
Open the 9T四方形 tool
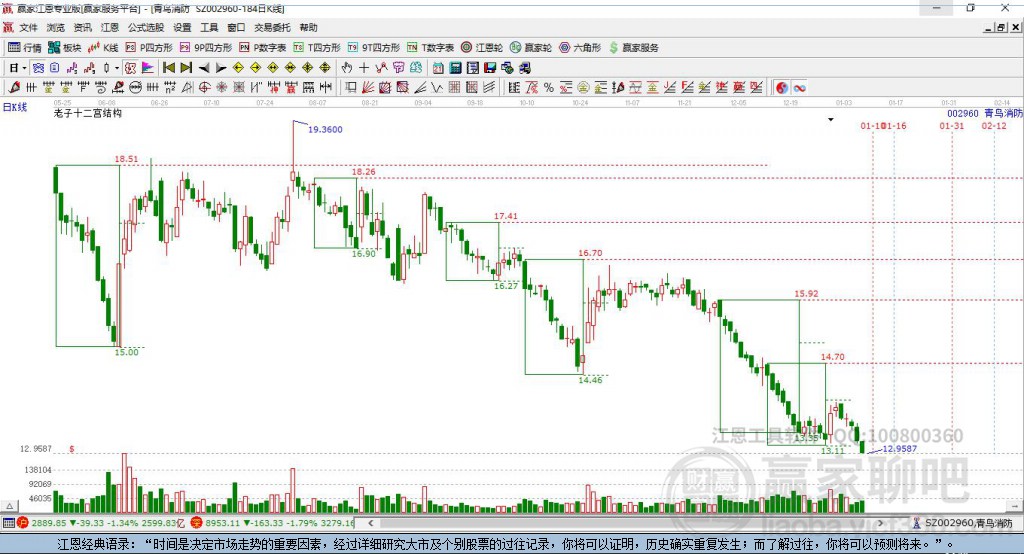point(374,48)
